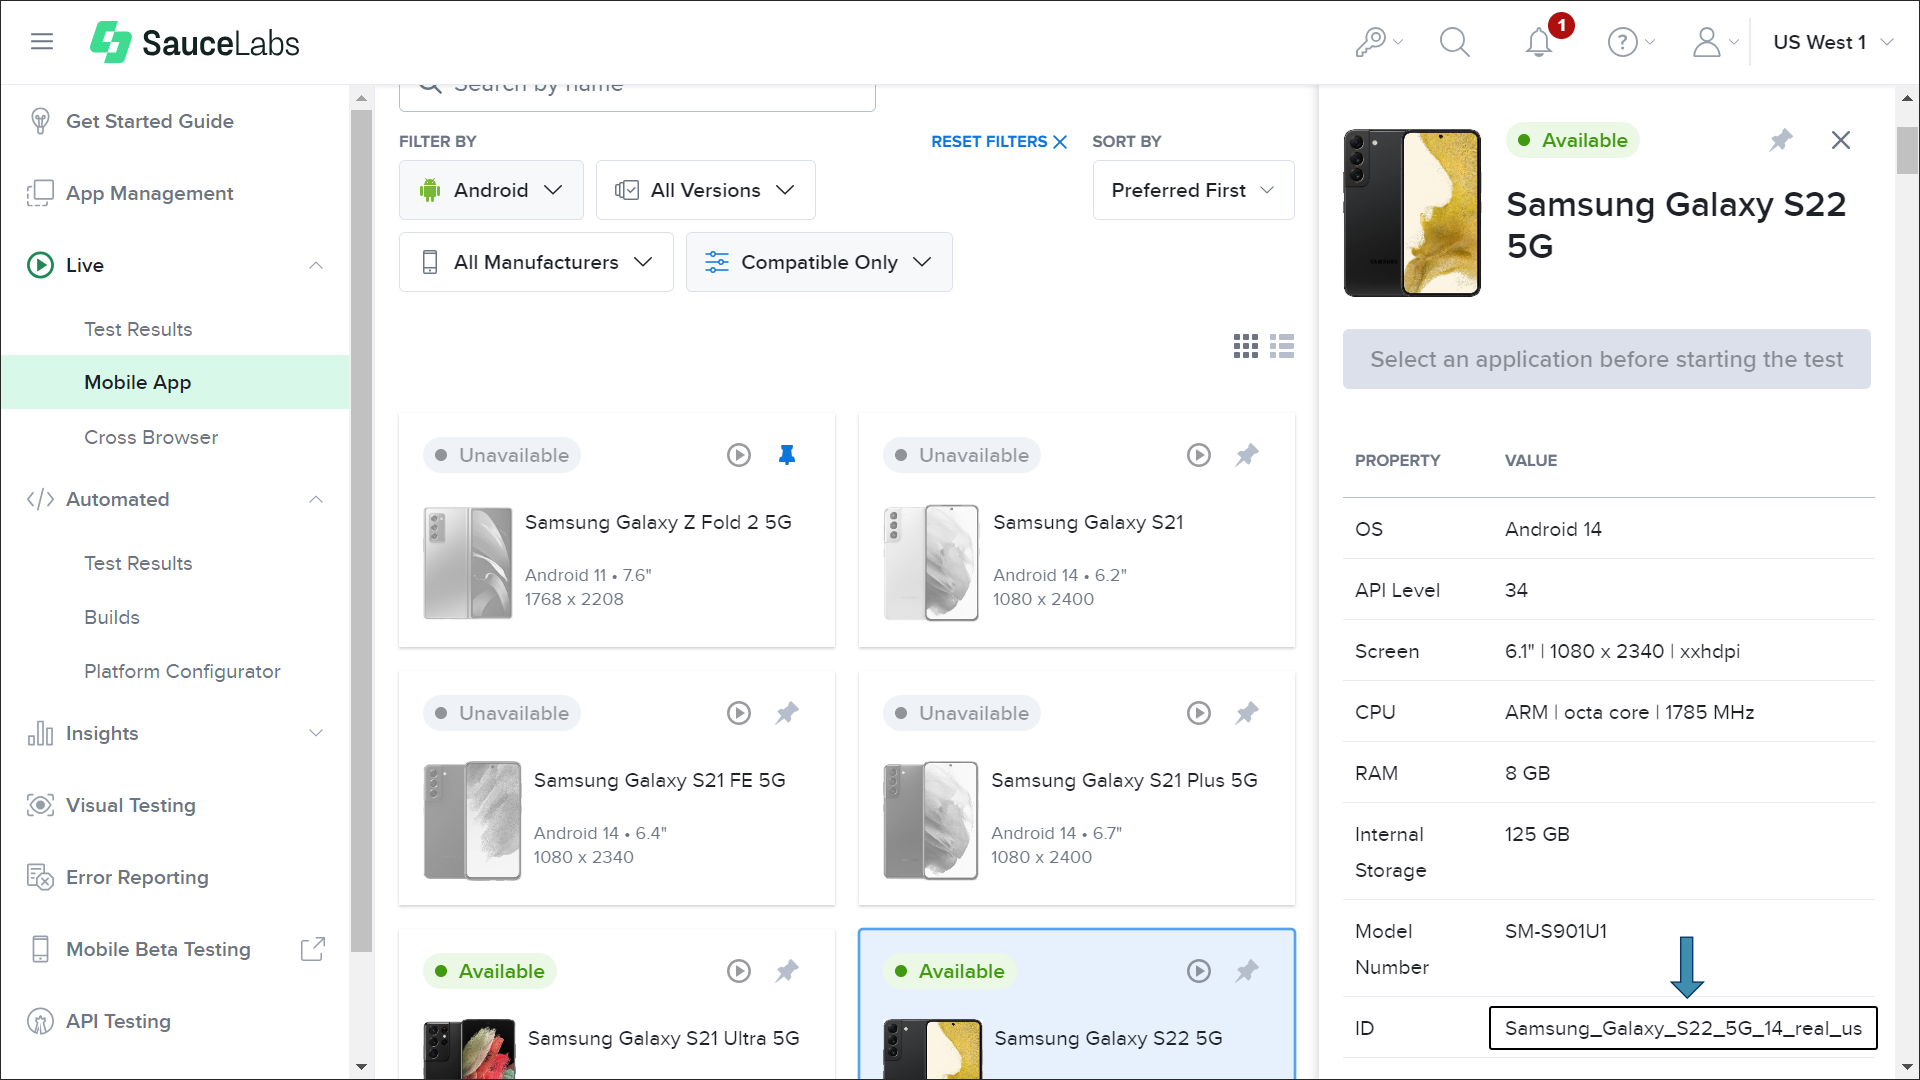This screenshot has height=1080, width=1920.
Task: Launch session on Samsung Galaxy Z Fold 2 5G
Action: click(x=738, y=455)
